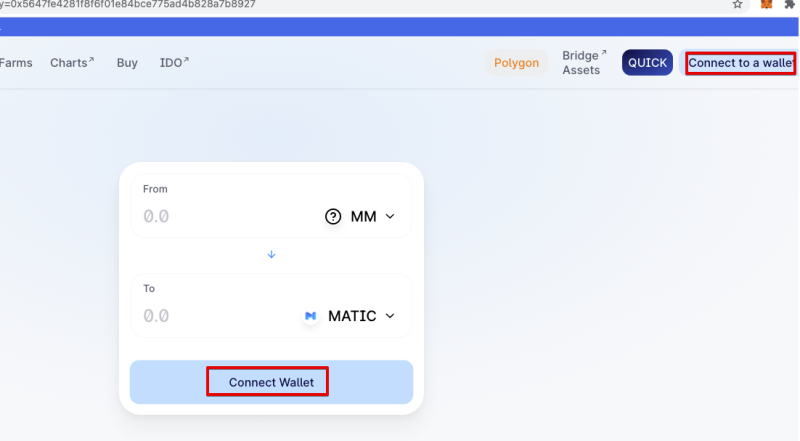Click the question mark MM token icon
The image size is (800, 441).
point(333,216)
